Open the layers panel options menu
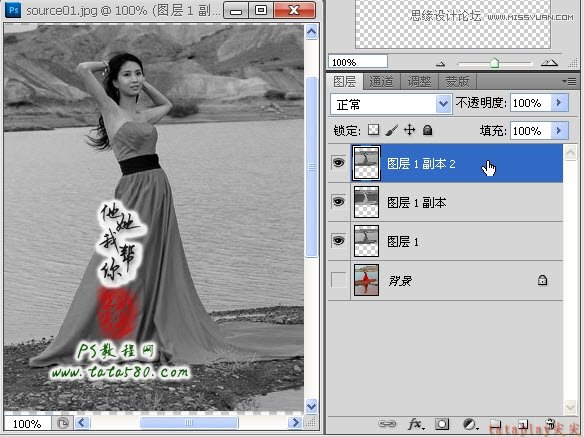Screen dimensions: 584x437 point(569,81)
